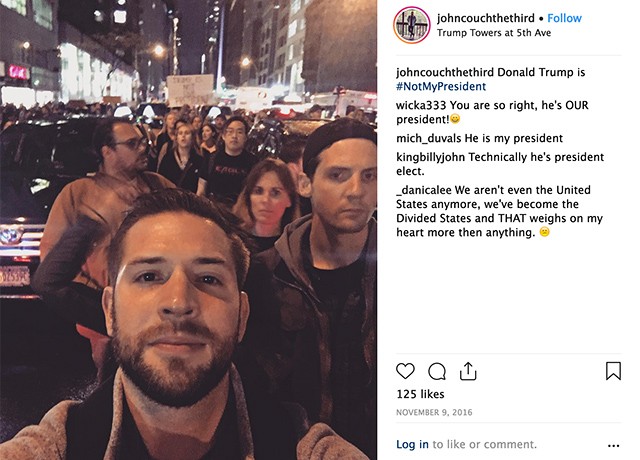Visit kingbillyjohn commenter profile

pos(431,157)
